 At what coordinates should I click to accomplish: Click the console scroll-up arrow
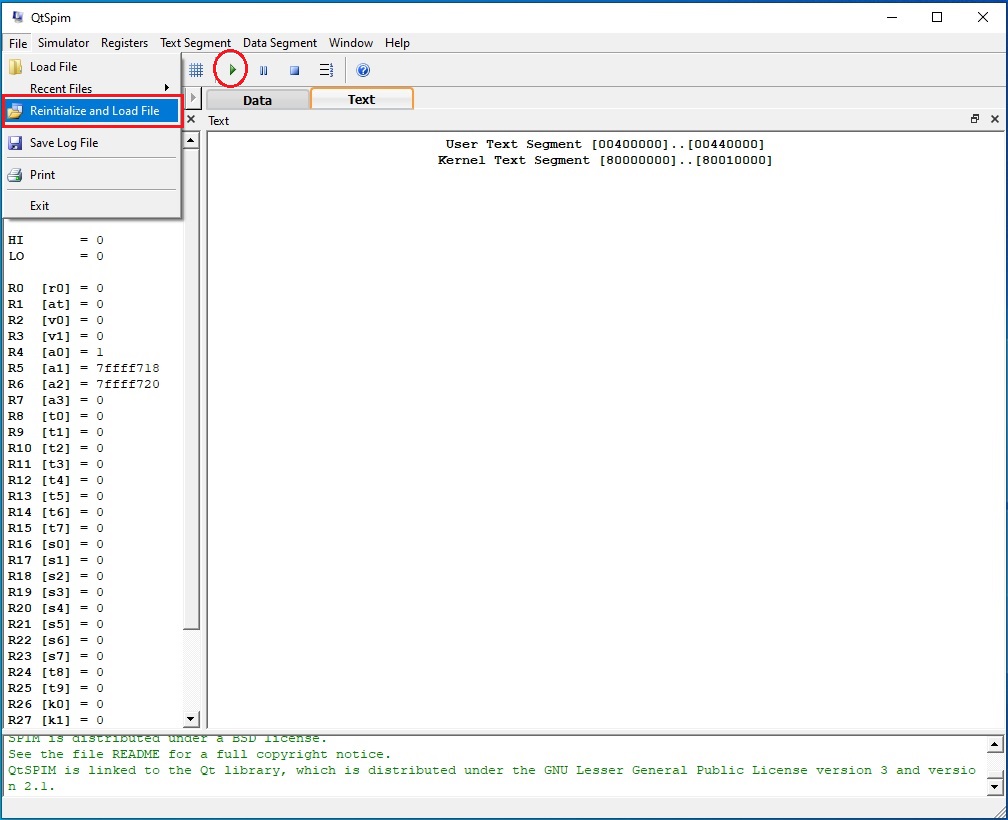point(994,745)
